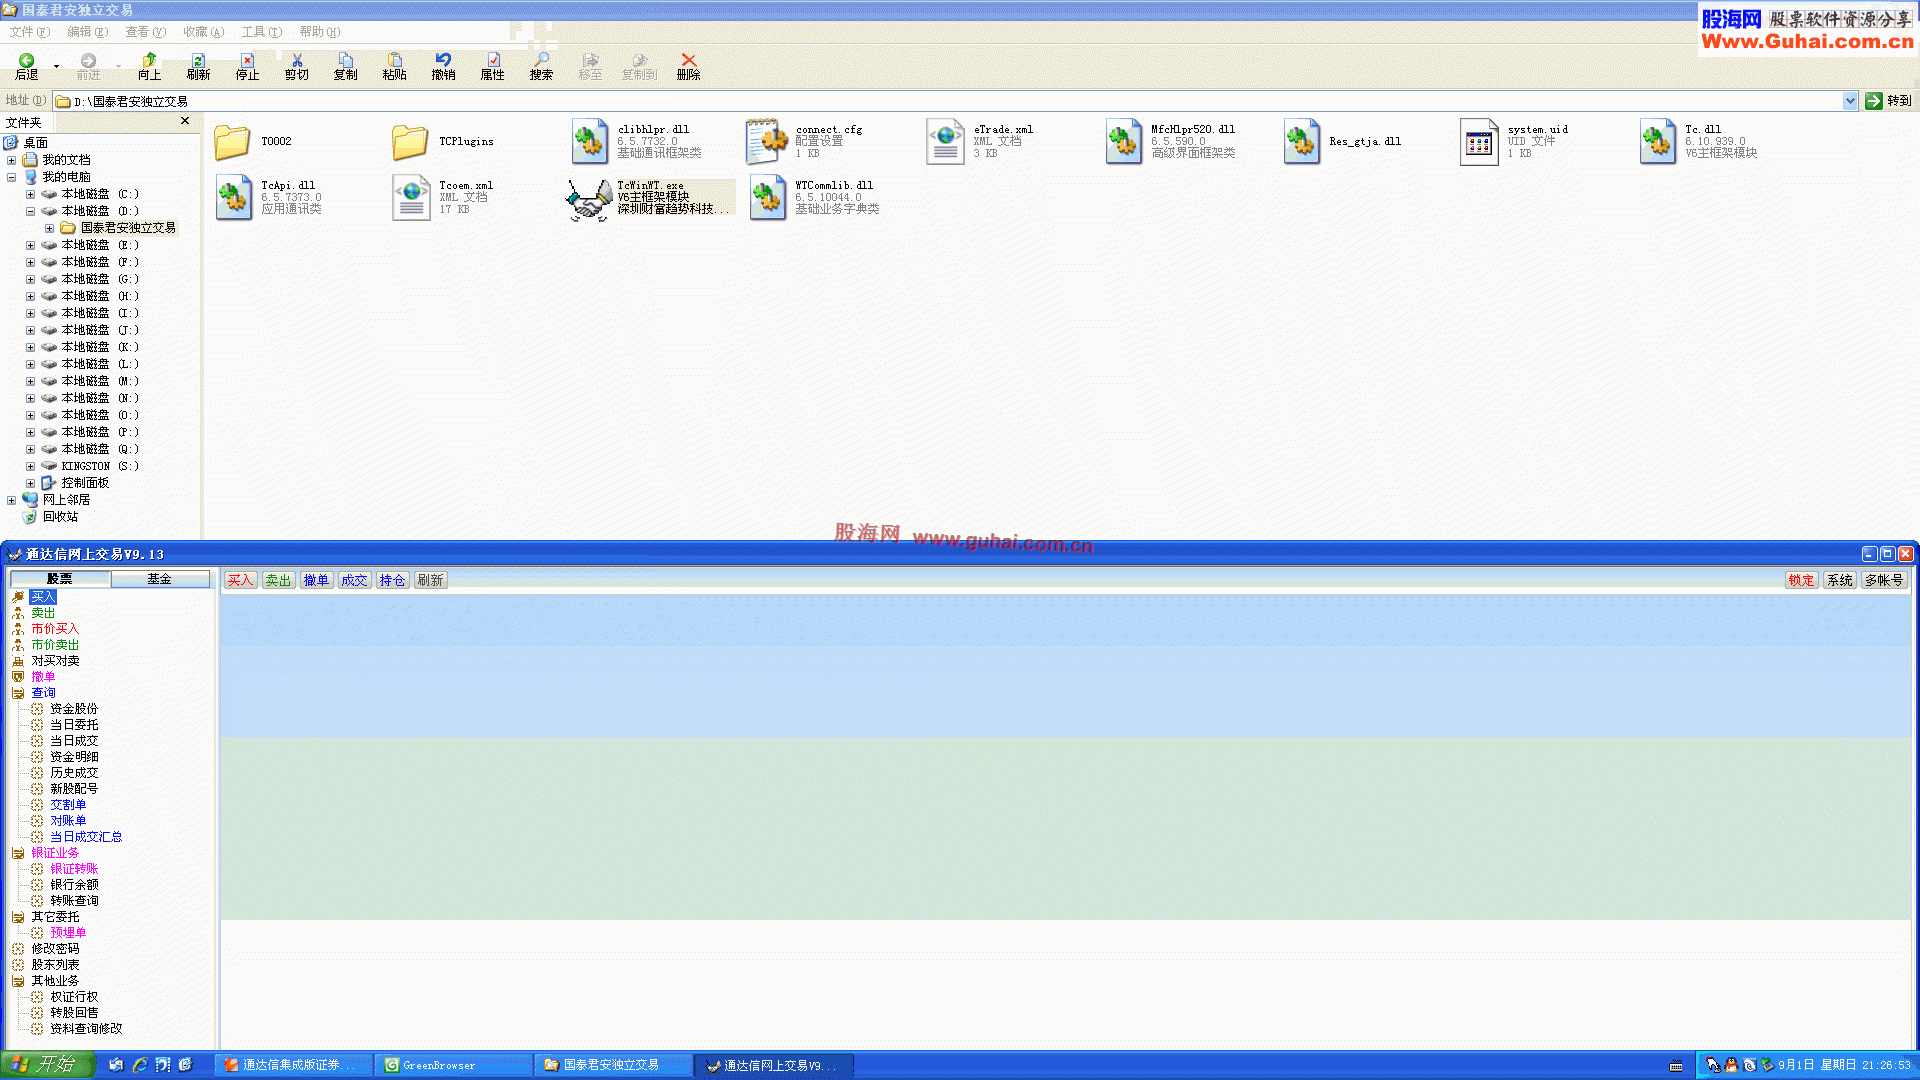The image size is (1920, 1080).
Task: Click the 停止 stop toolbar icon
Action: [247, 67]
